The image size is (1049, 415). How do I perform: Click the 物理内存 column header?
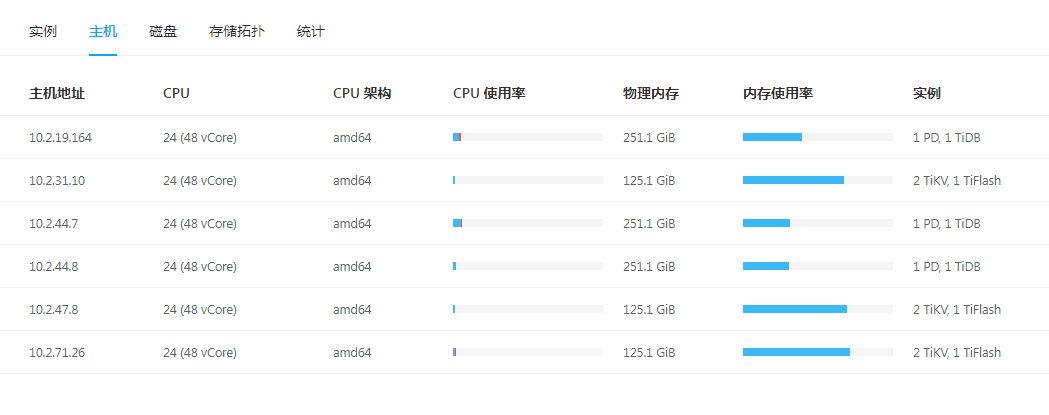tap(650, 94)
